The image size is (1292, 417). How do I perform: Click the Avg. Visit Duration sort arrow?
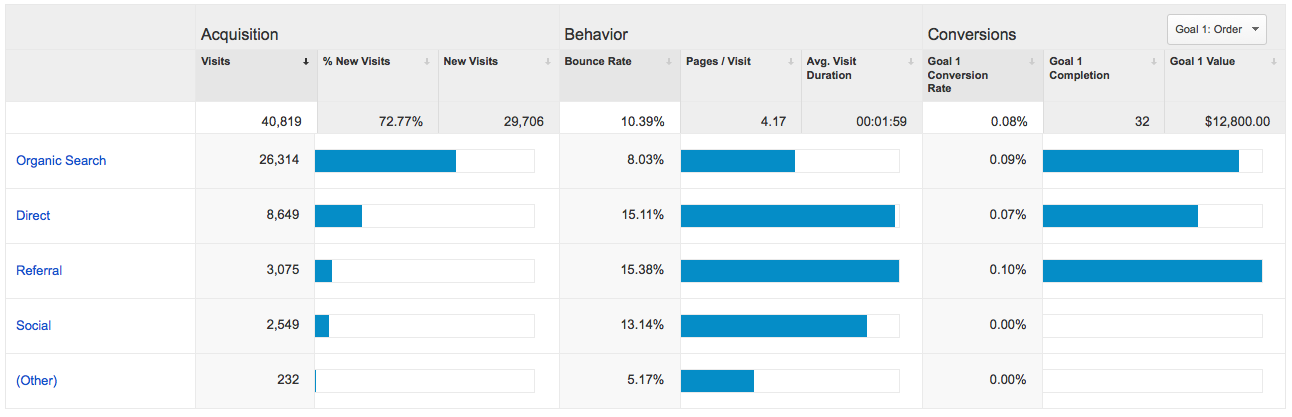pos(911,62)
